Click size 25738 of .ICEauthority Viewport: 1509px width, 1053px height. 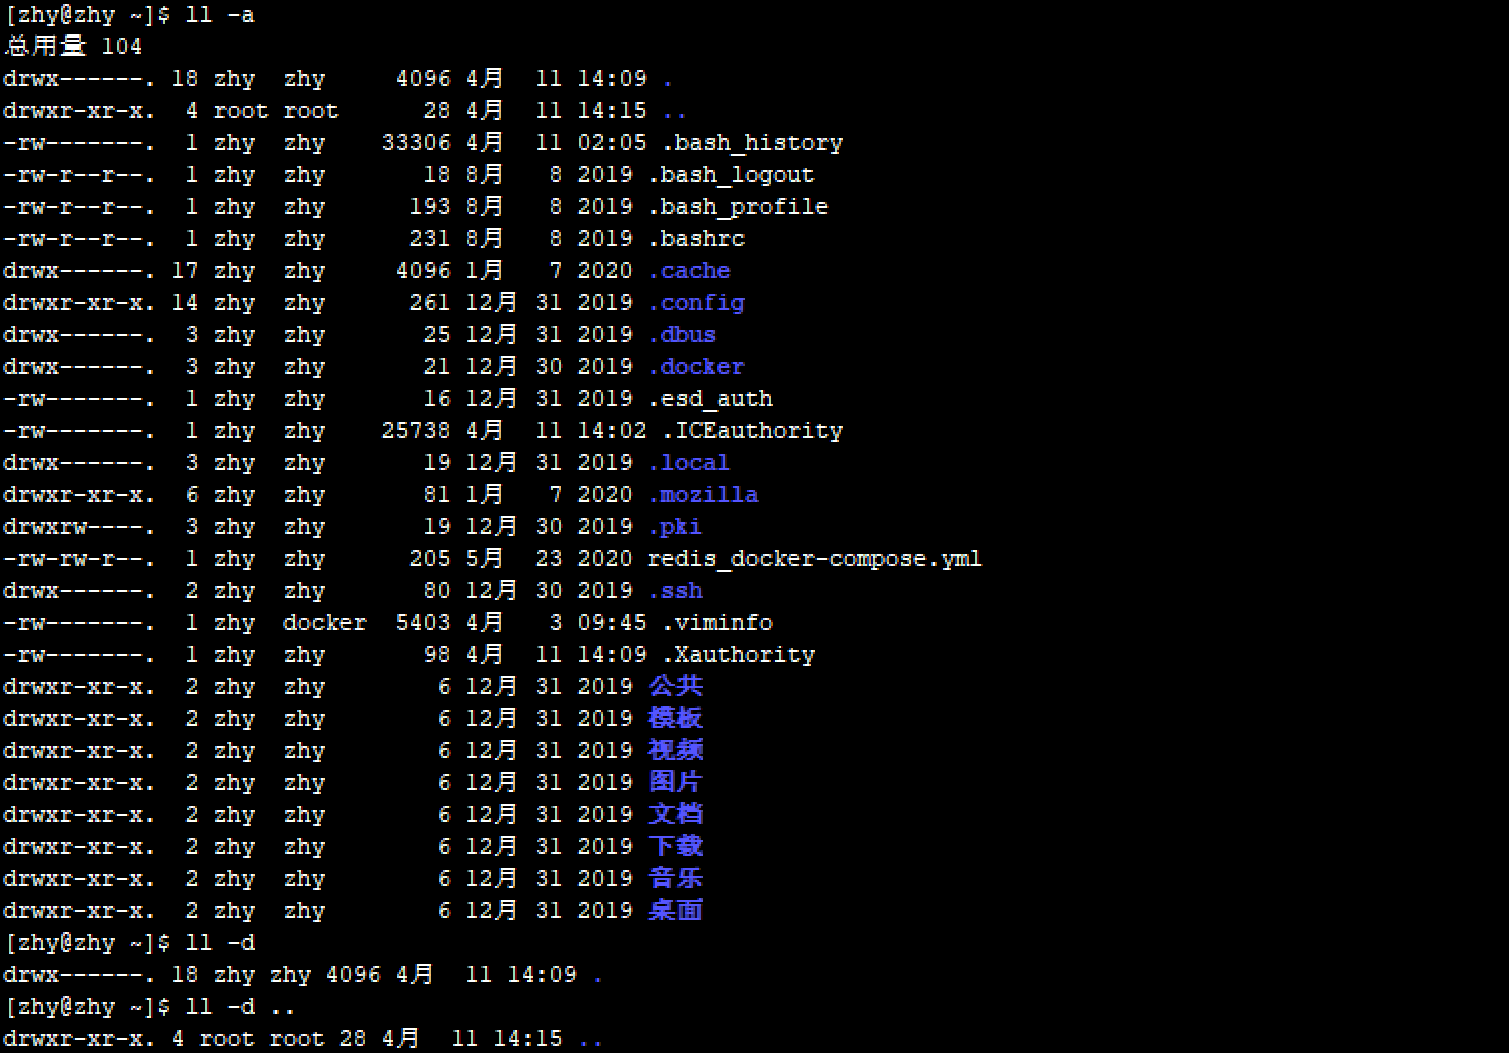click(x=416, y=431)
